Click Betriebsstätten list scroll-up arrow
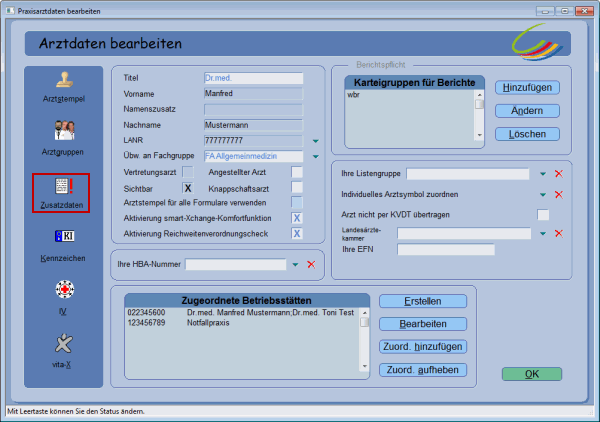Screen dimensions: 600x422 tap(365, 313)
